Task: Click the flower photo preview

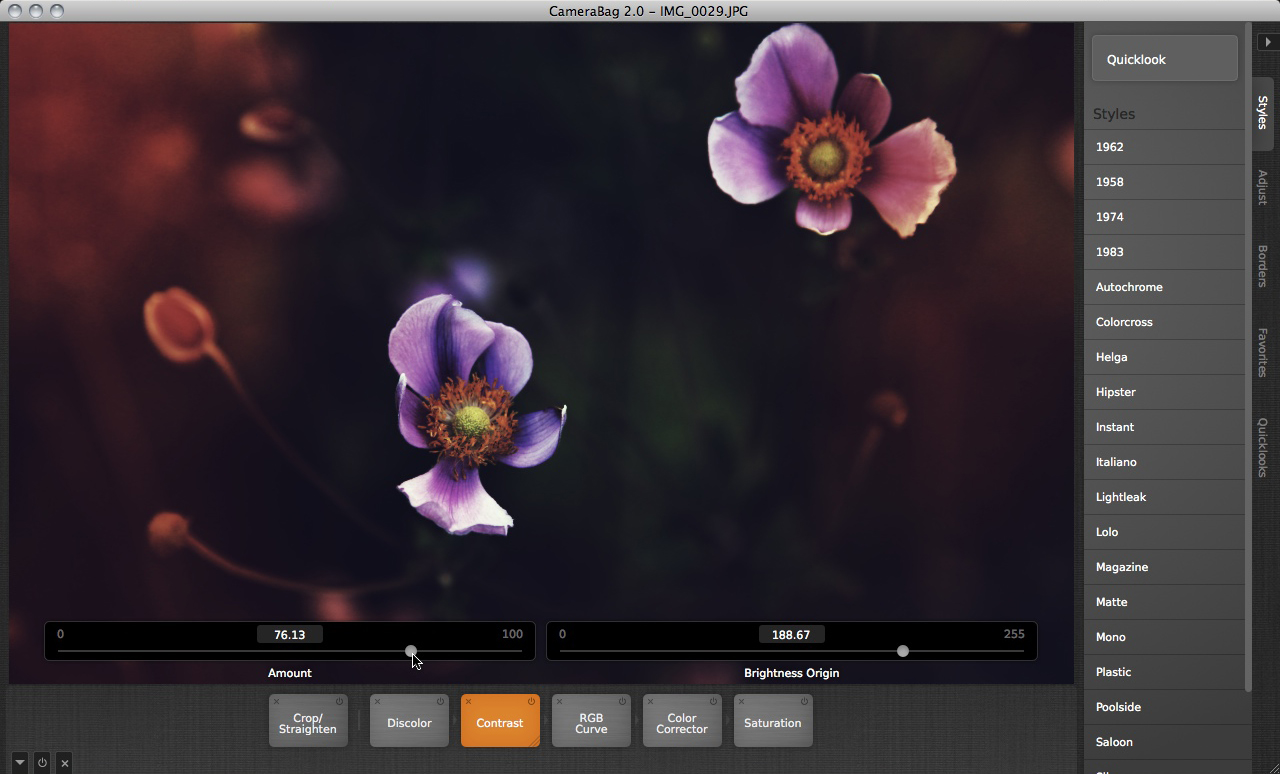Action: point(541,353)
